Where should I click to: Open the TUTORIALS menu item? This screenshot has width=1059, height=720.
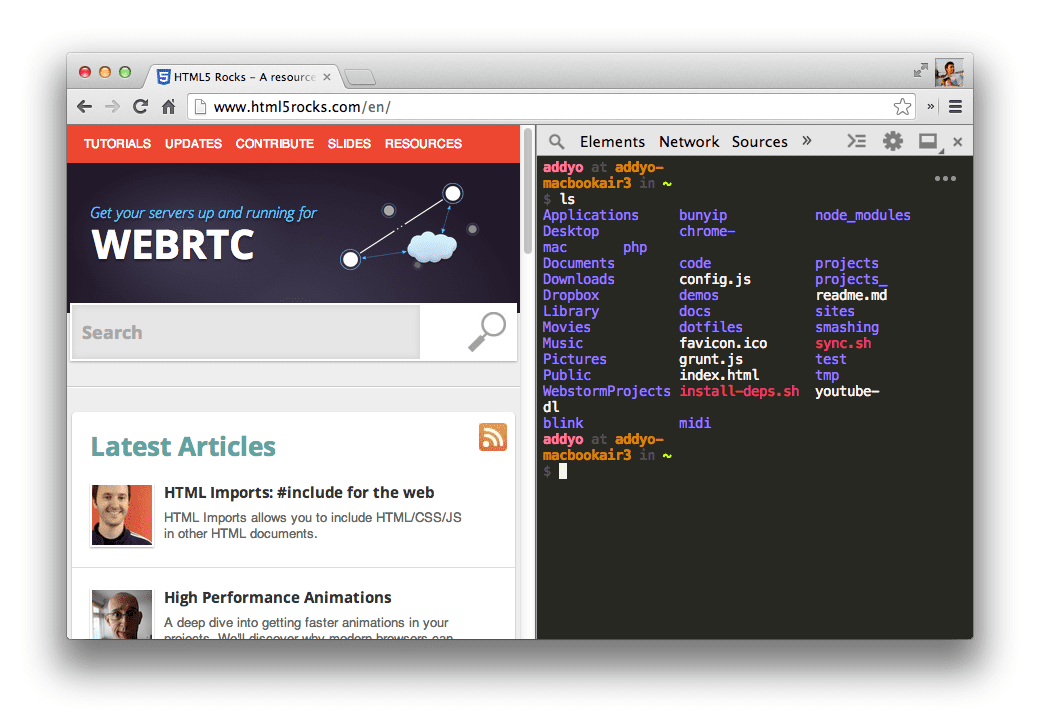click(117, 143)
